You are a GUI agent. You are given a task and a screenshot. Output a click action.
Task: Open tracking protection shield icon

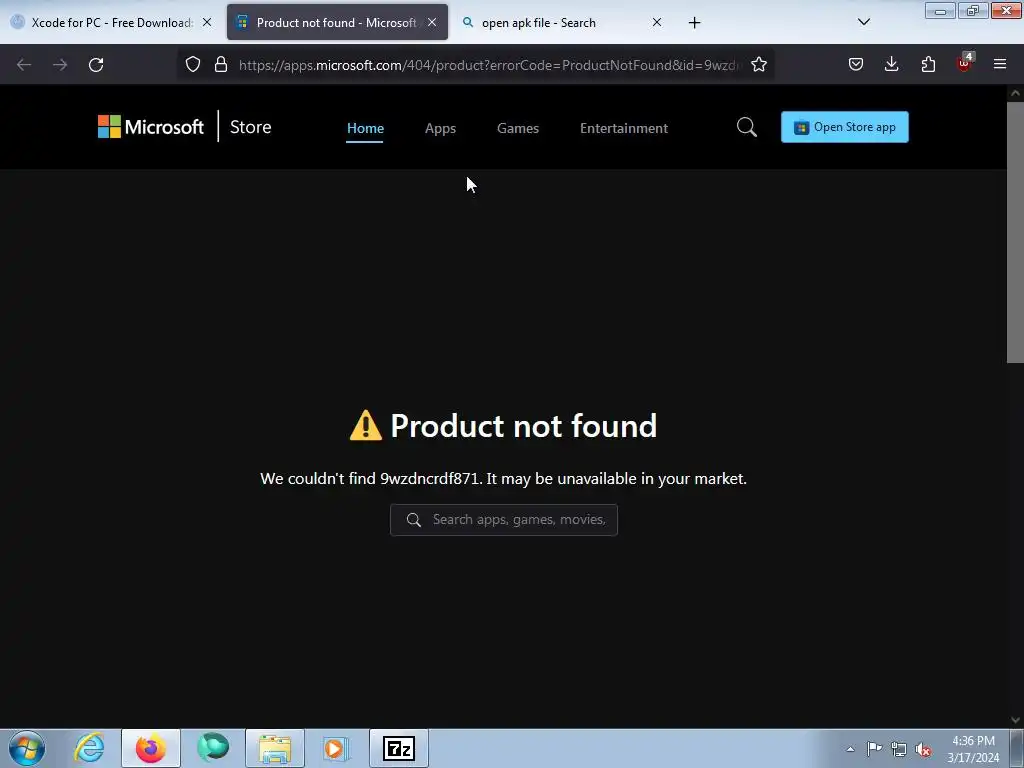tap(193, 65)
